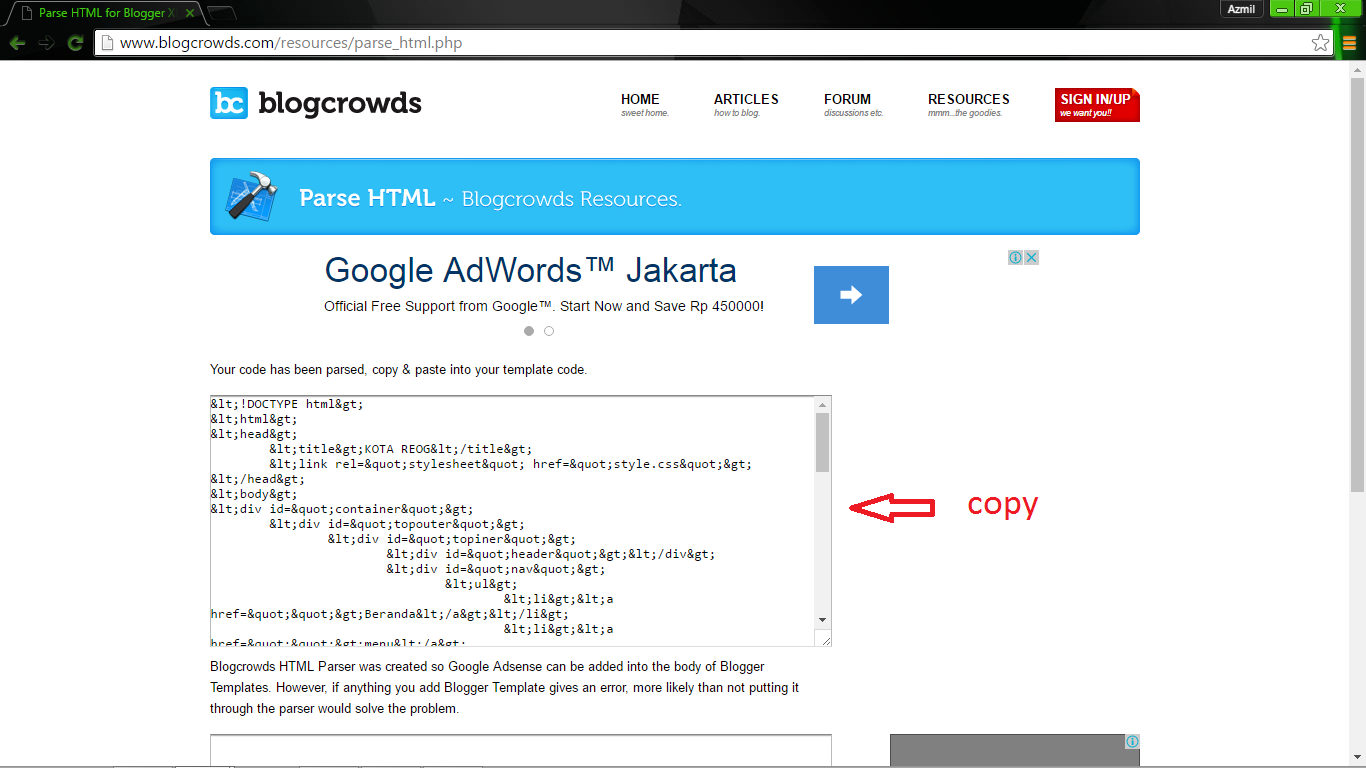Select the first ad carousel dot
Image resolution: width=1366 pixels, height=768 pixels.
point(529,331)
